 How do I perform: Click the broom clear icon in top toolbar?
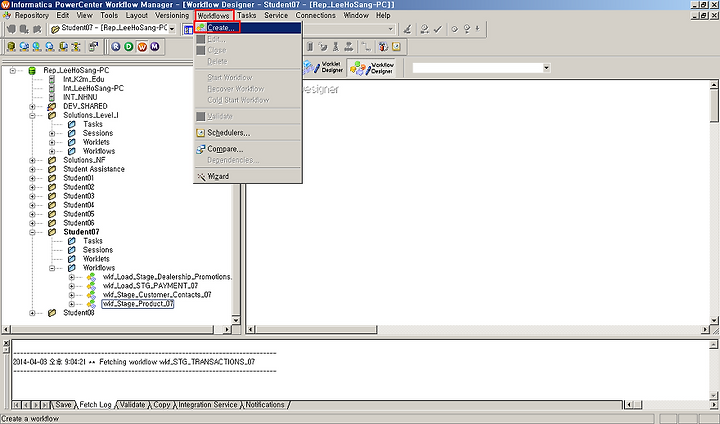click(x=407, y=29)
